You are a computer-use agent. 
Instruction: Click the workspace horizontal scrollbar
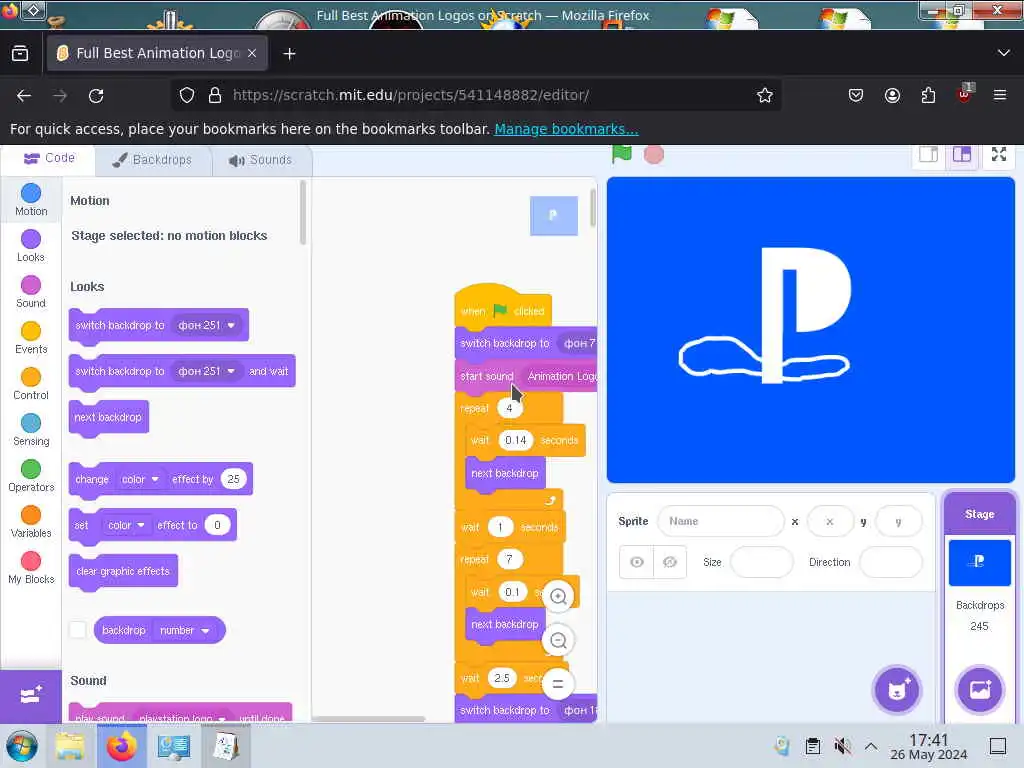tap(368, 719)
